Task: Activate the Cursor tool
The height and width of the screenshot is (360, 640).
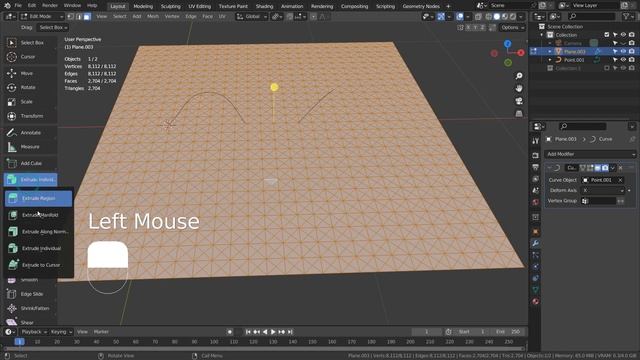Action: point(31,57)
